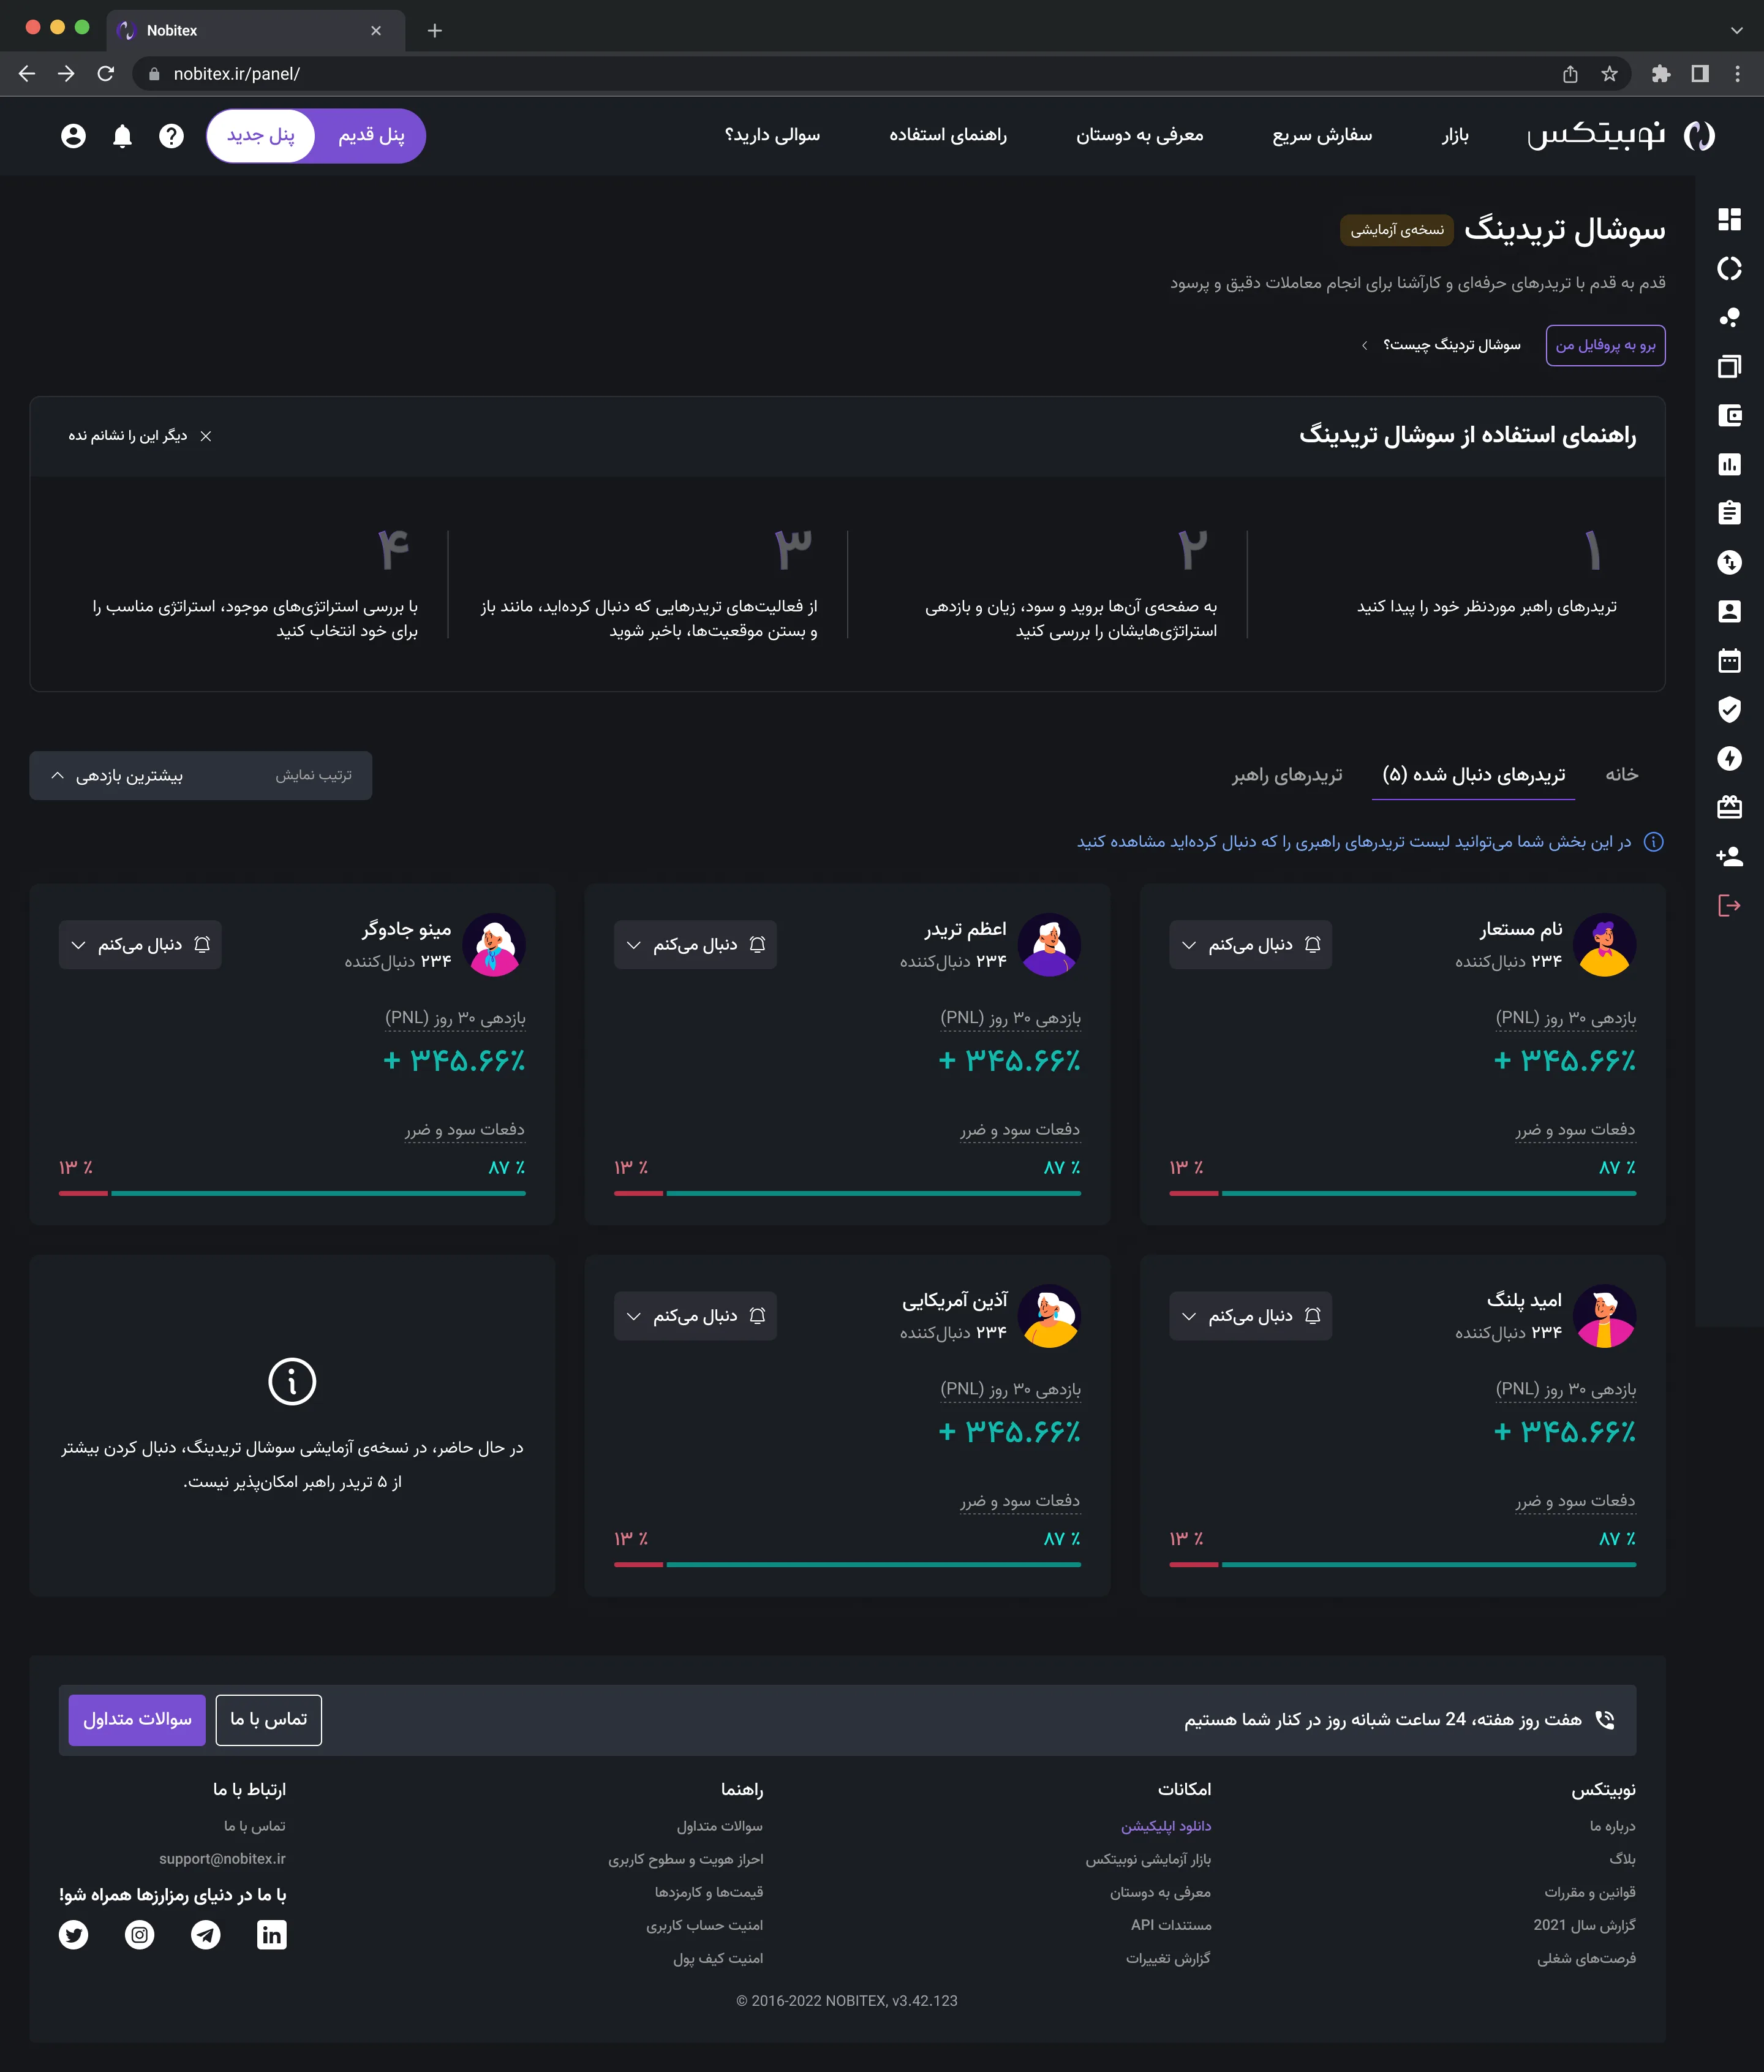Open the قیمت‌ها و کارمزدها footer link
The image size is (1764, 2072).
(x=709, y=1892)
